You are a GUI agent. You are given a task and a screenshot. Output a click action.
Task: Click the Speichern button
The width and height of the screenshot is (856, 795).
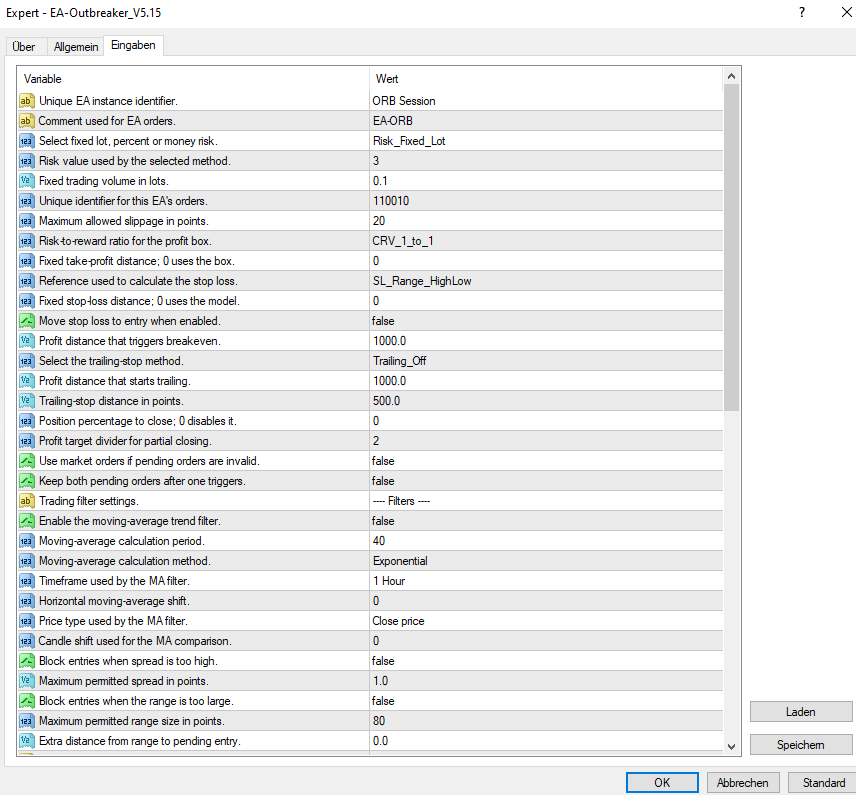[x=801, y=745]
